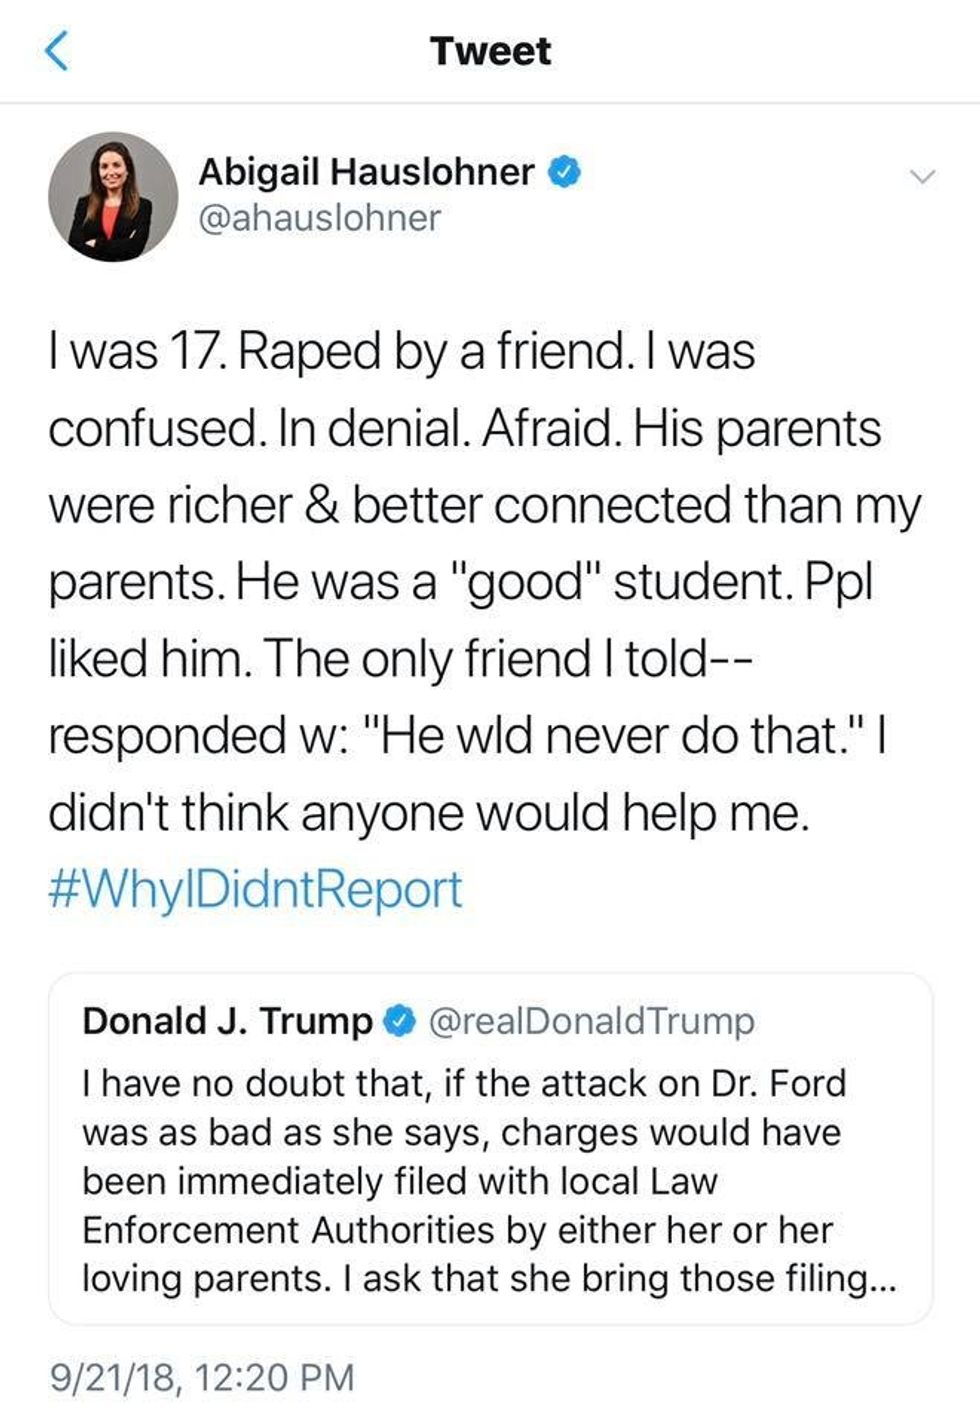Expand the tweet options chevron menu
980x1425 pixels.
click(x=922, y=178)
